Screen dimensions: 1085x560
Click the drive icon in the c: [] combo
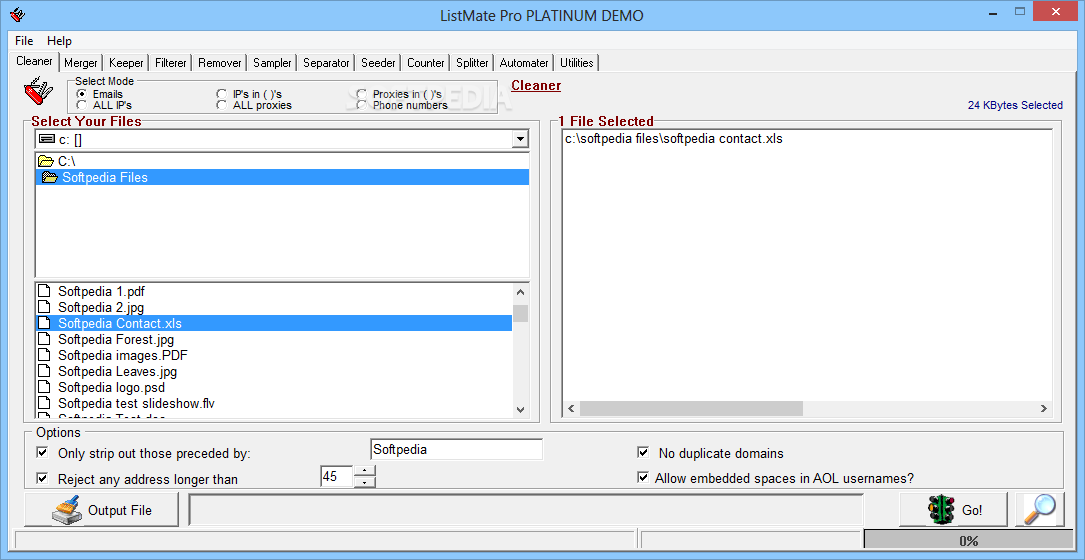pyautogui.click(x=47, y=139)
